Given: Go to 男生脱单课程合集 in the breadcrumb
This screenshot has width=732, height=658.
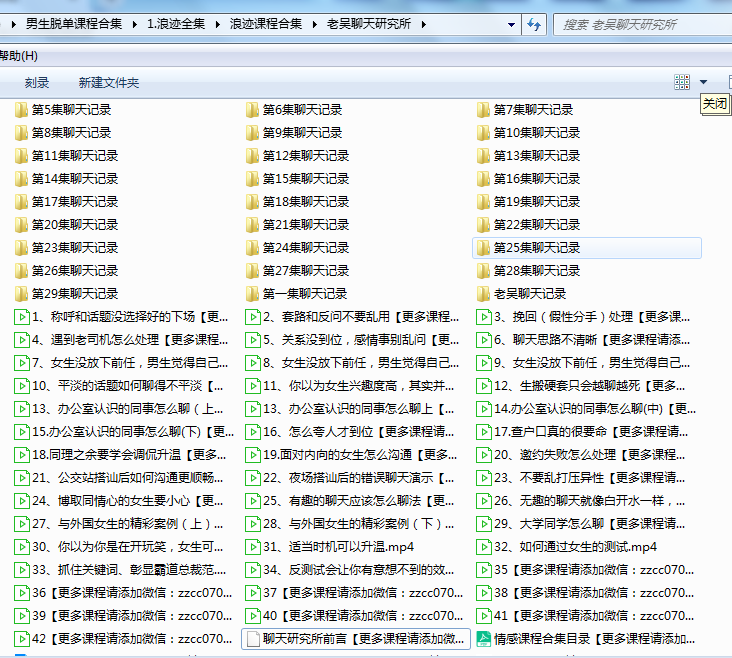Looking at the screenshot, I should click(x=74, y=24).
